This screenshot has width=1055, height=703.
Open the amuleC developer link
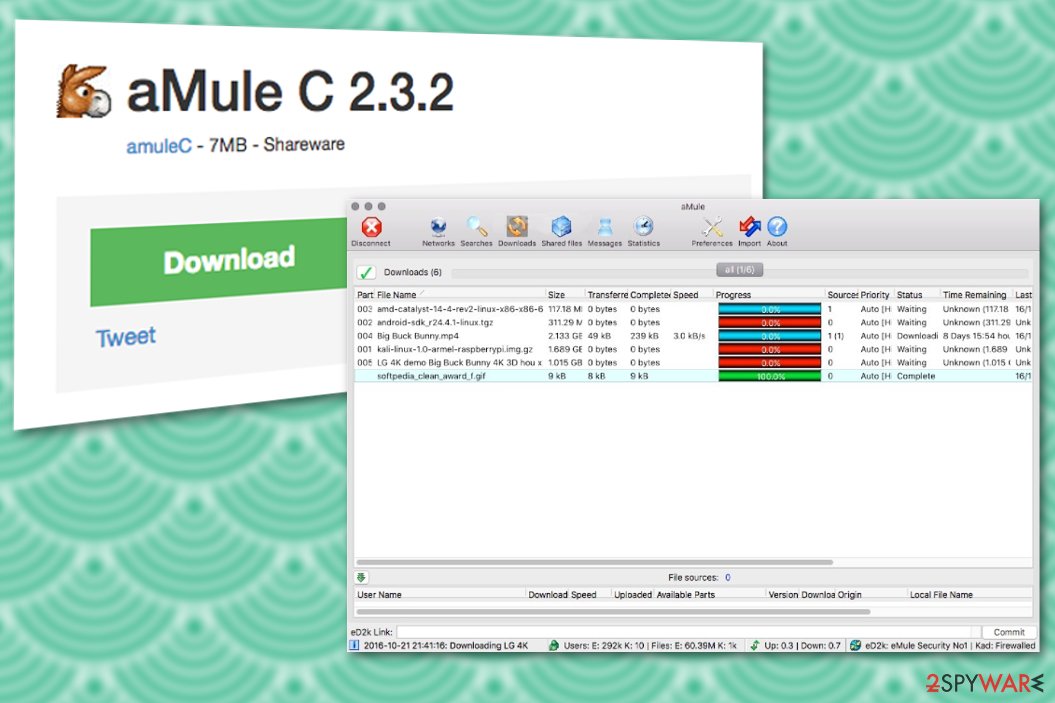(x=158, y=146)
